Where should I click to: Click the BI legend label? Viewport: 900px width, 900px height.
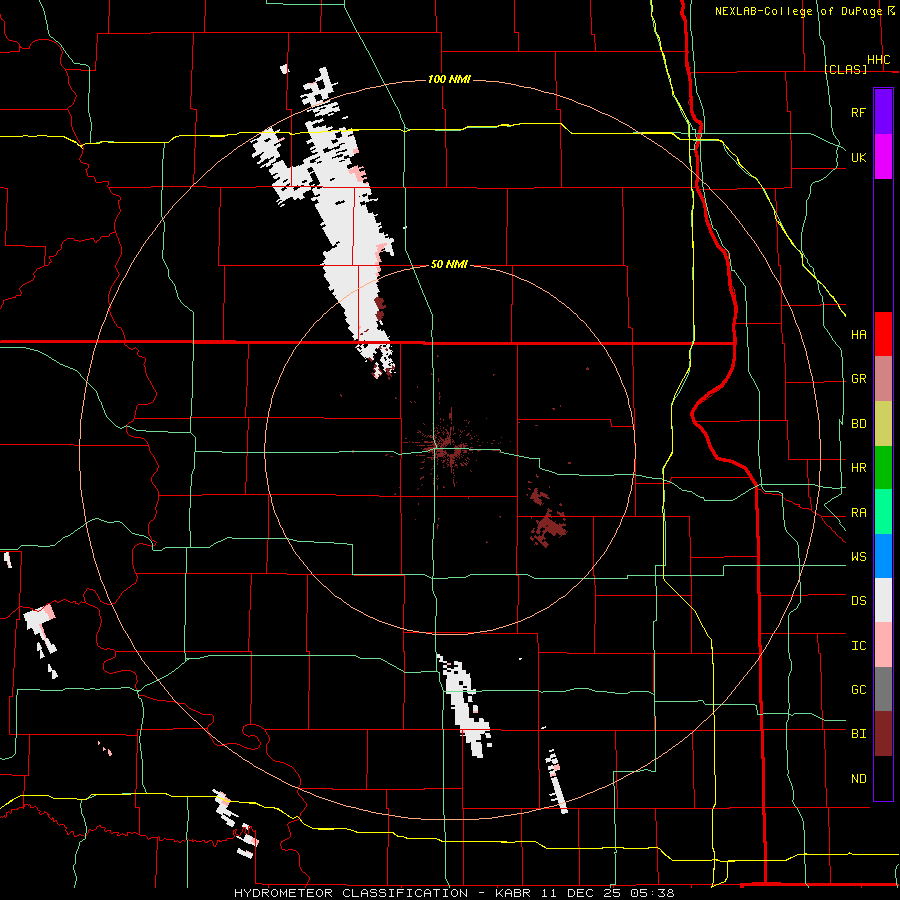pos(858,734)
